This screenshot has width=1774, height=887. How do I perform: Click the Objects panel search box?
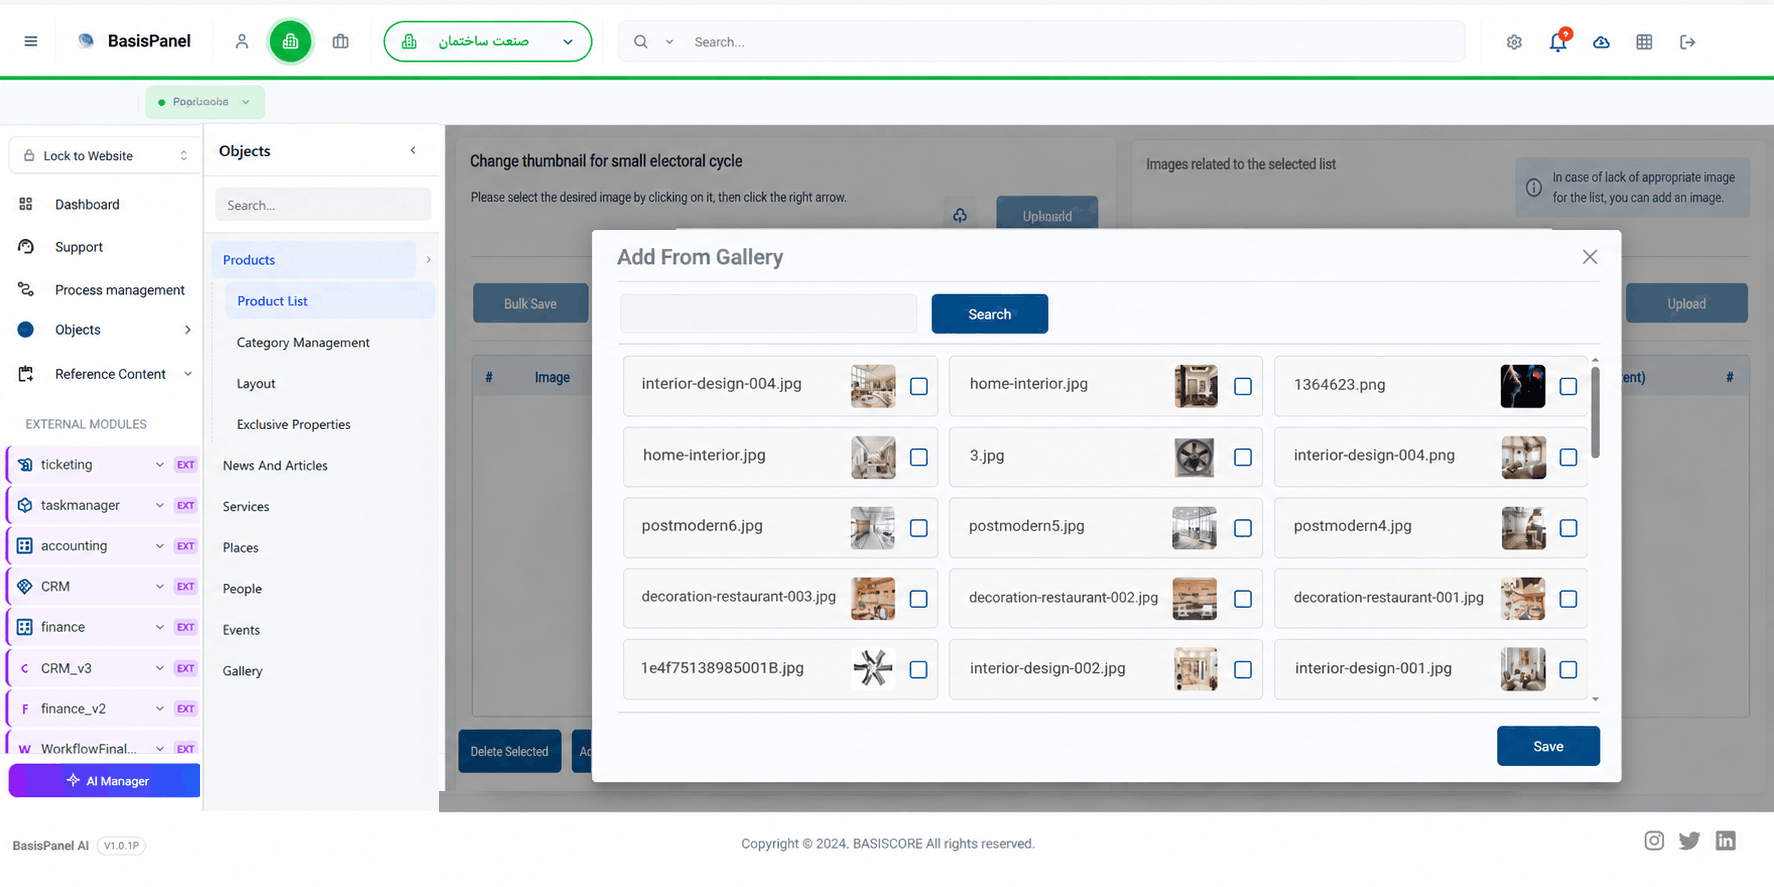pos(323,205)
